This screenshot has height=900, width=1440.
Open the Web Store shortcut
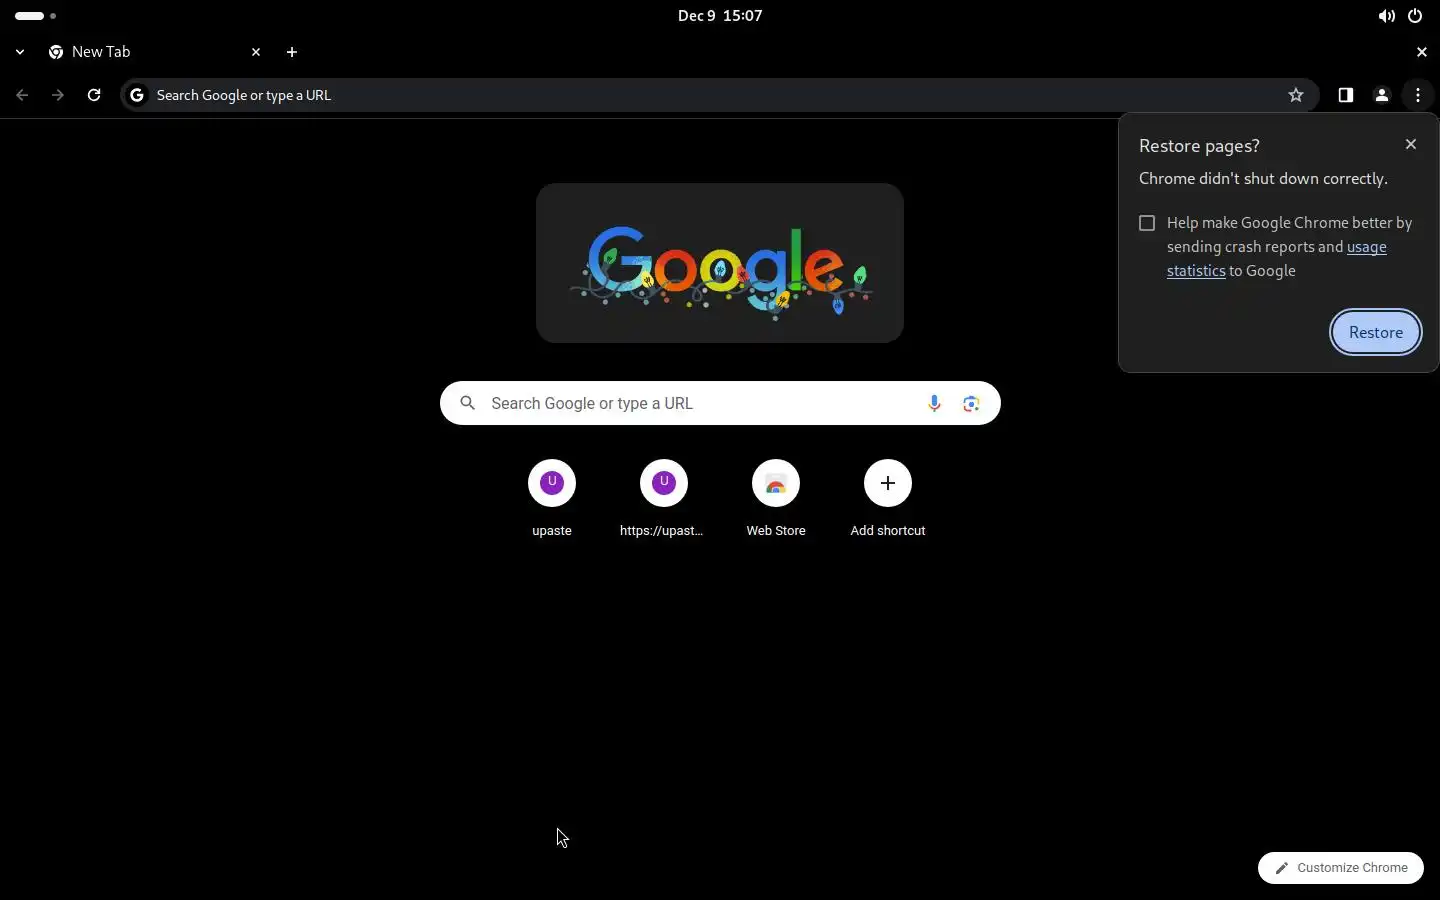point(776,498)
